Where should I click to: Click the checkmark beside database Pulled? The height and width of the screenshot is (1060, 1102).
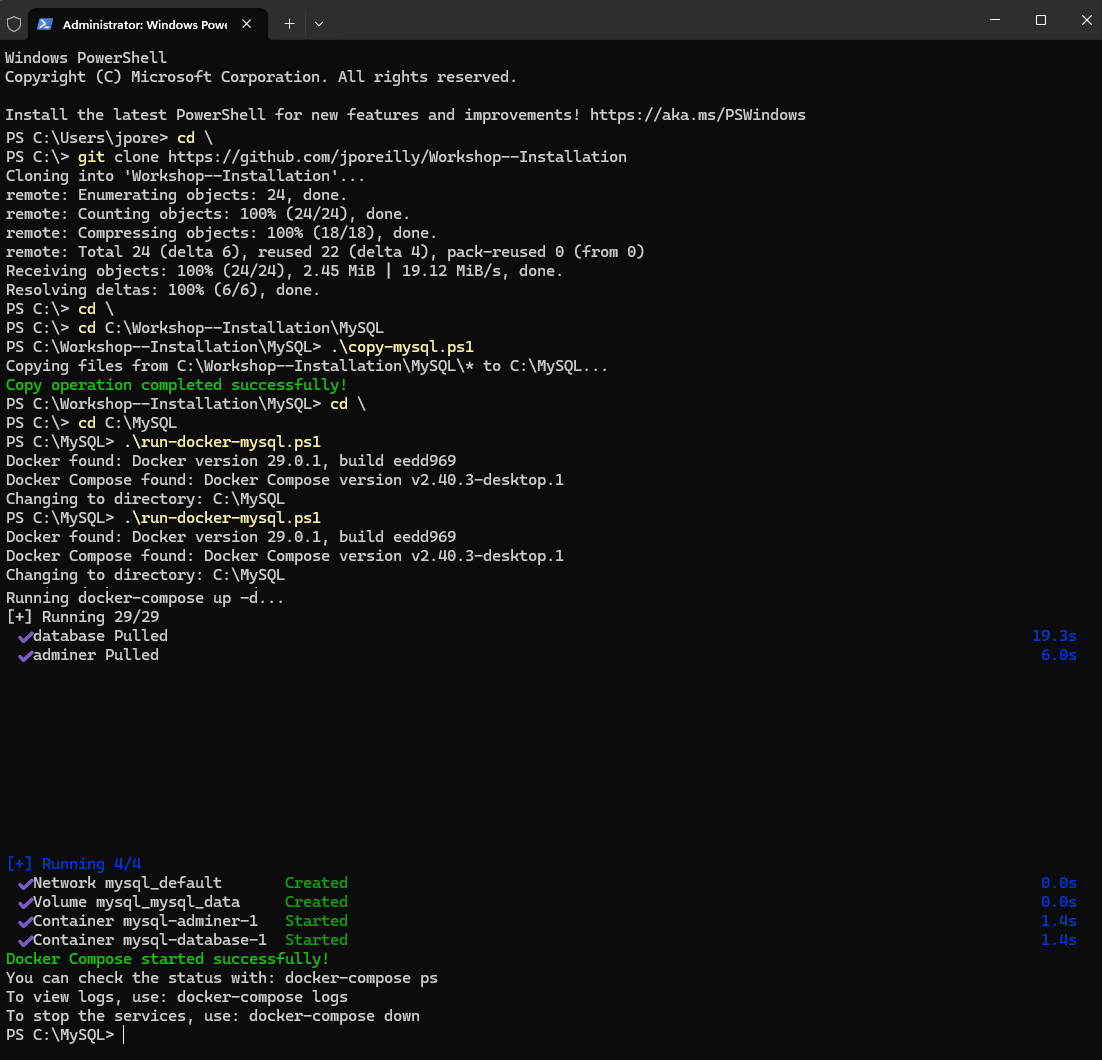coord(25,636)
